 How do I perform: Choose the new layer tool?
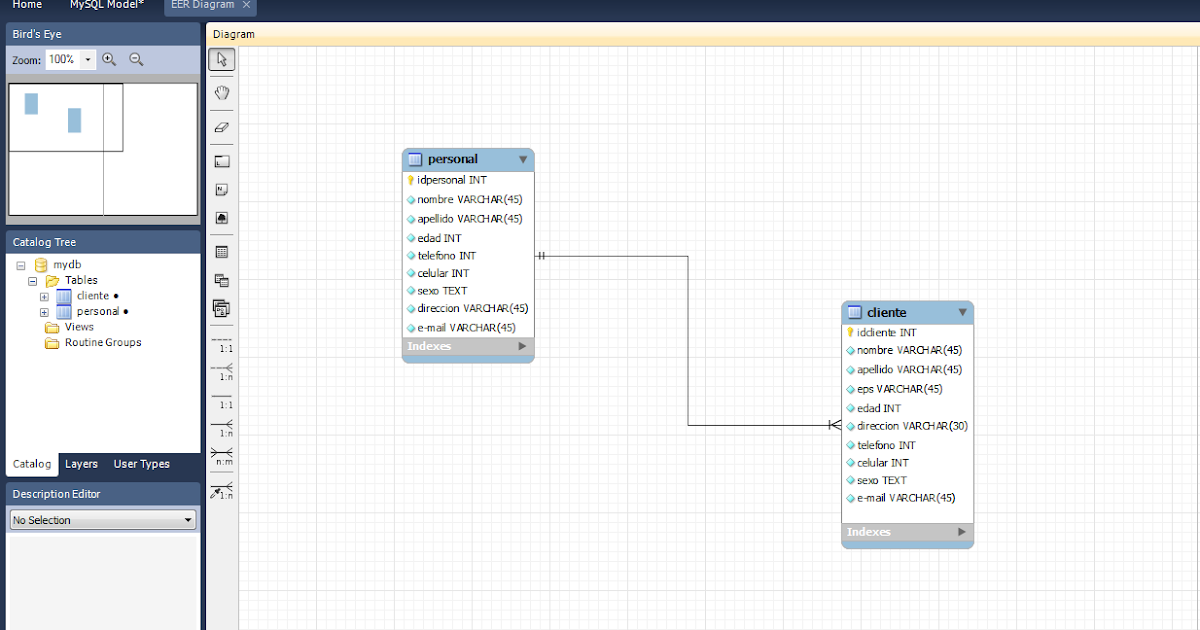222,161
